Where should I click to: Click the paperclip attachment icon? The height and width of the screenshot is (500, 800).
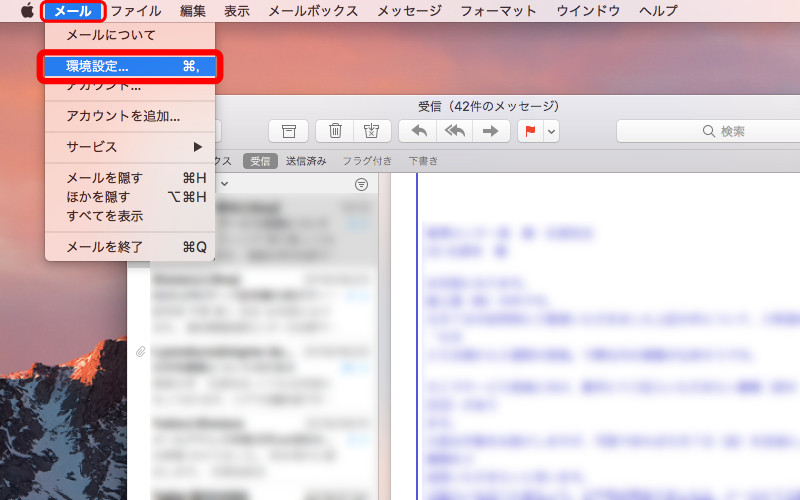(140, 352)
